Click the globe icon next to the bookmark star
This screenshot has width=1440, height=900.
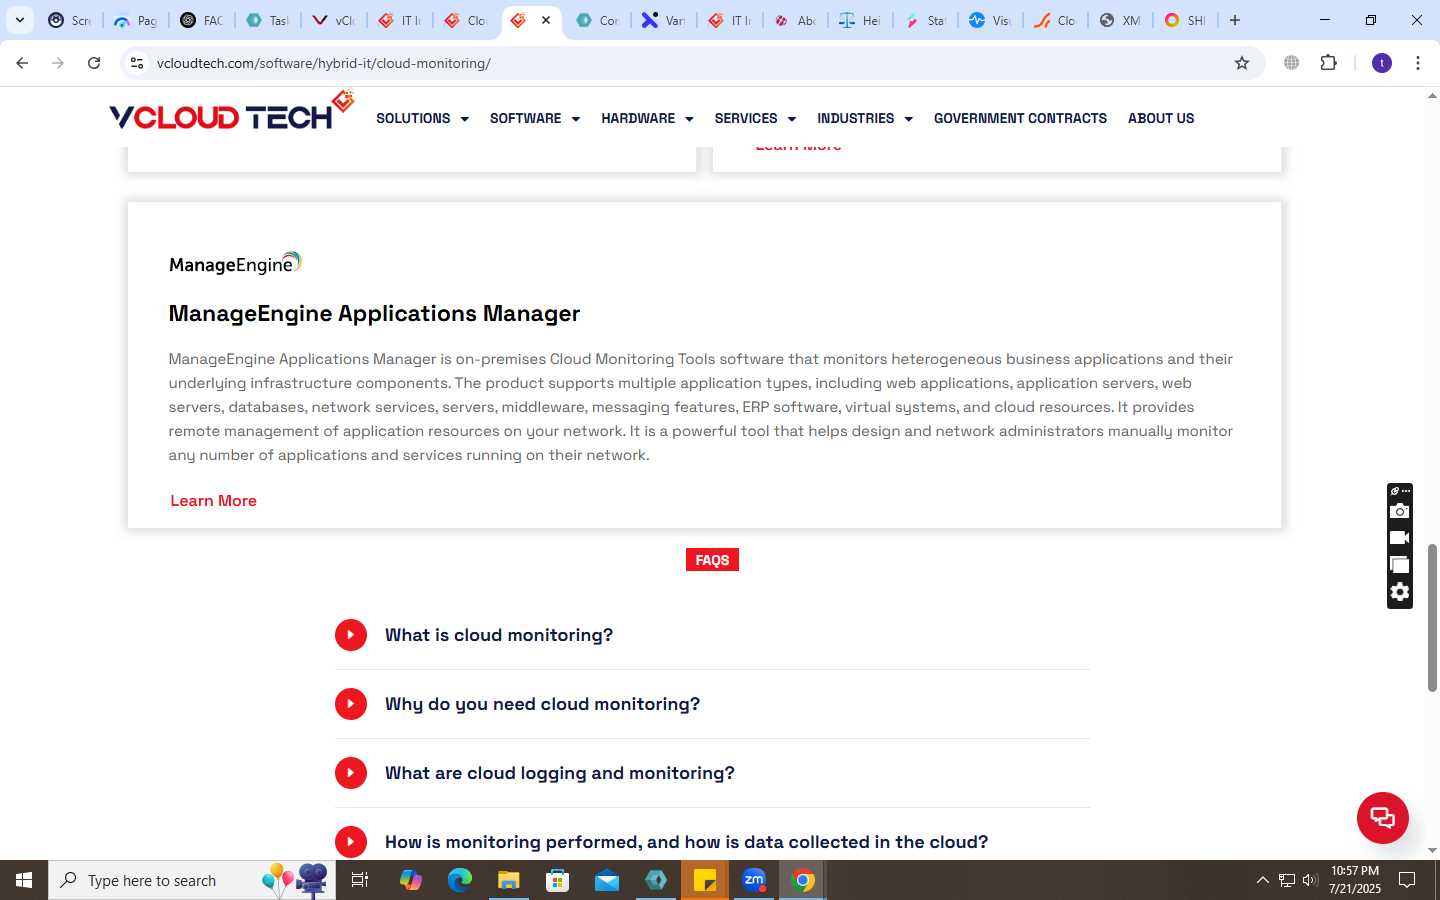point(1292,63)
